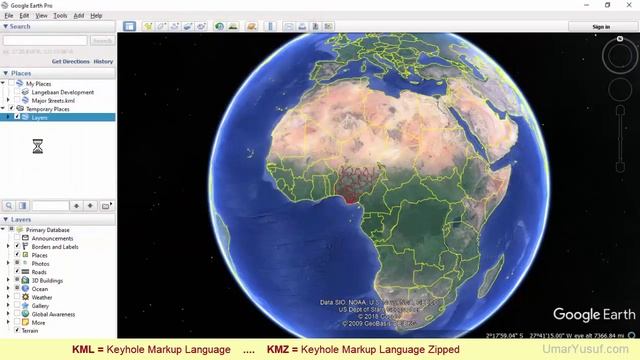Click the Sunlight toolbar icon
Screen dimensions: 640x360
click(233, 27)
